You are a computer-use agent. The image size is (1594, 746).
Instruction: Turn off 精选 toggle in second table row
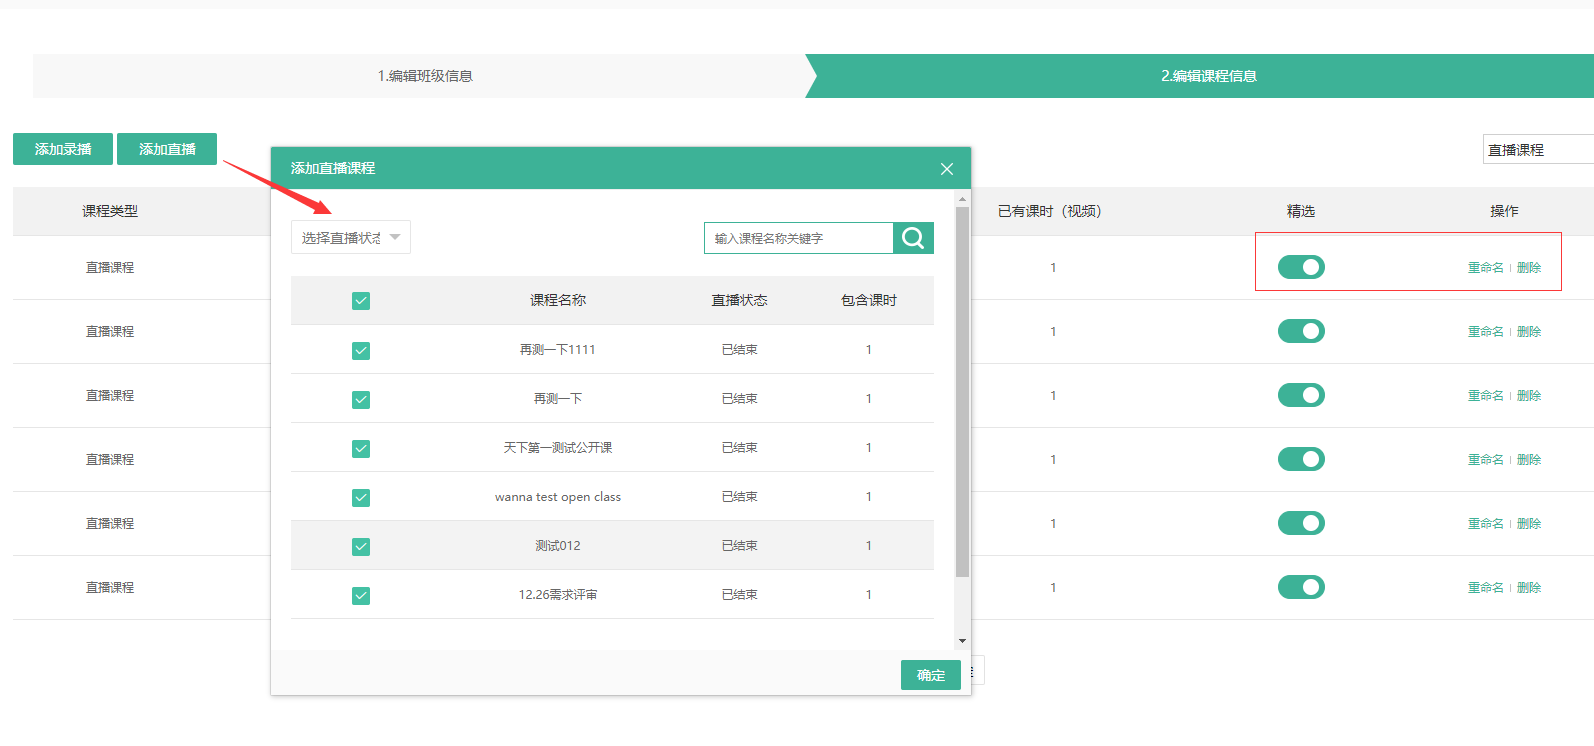click(x=1301, y=331)
